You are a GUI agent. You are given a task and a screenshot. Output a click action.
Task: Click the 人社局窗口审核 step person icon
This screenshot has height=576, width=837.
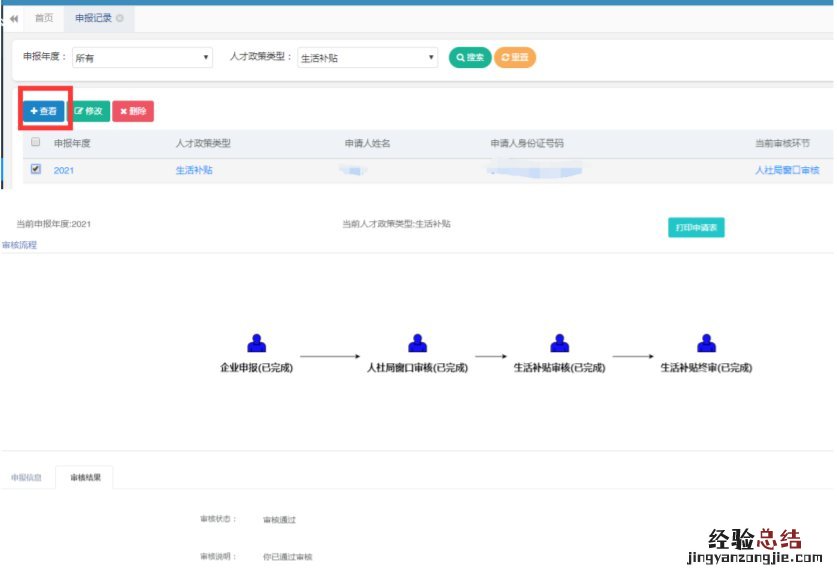coord(418,343)
